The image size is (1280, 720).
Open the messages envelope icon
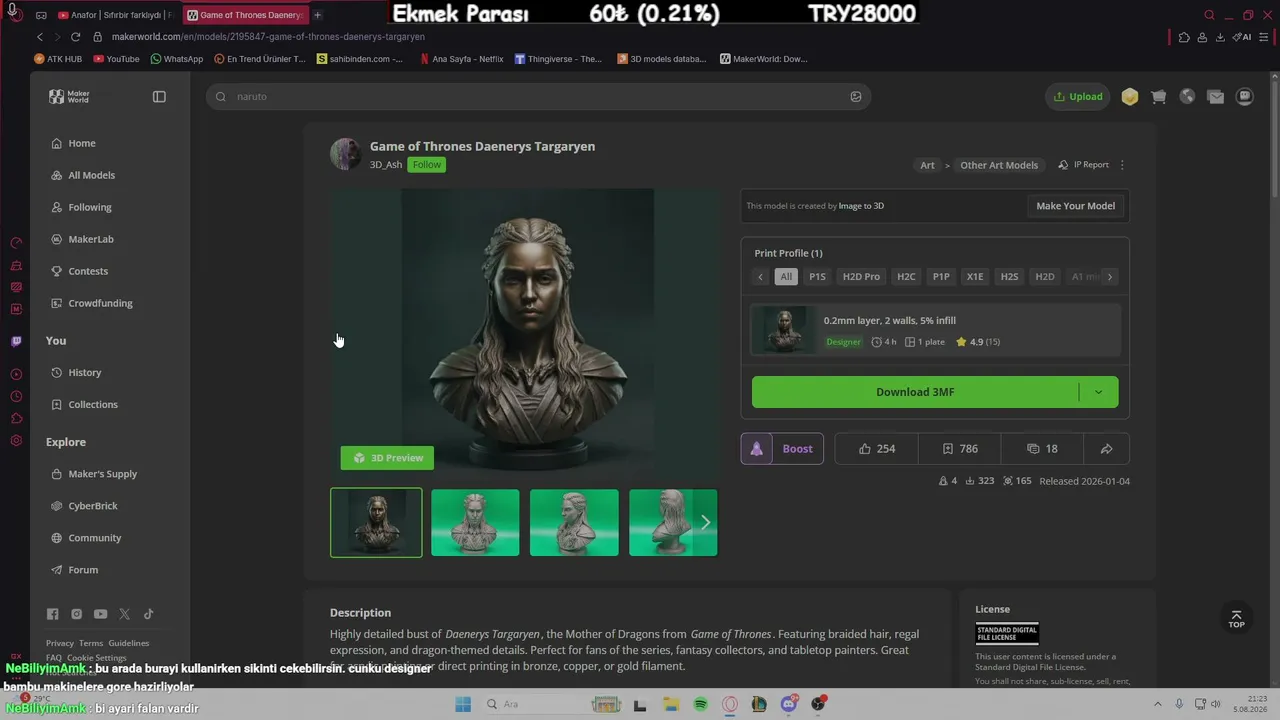1216,97
